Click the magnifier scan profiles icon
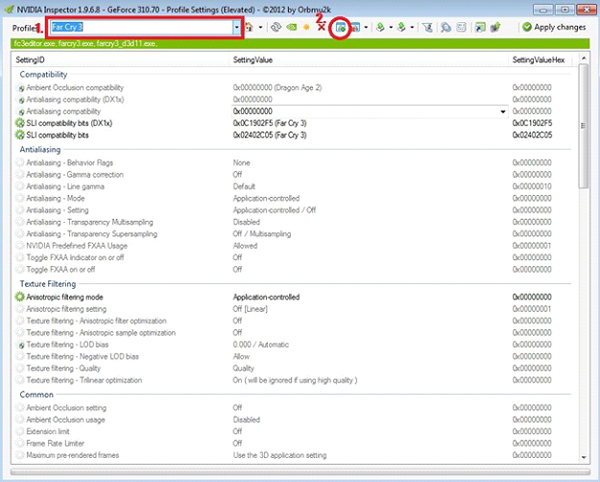Image resolution: width=600 pixels, height=482 pixels. [x=446, y=27]
